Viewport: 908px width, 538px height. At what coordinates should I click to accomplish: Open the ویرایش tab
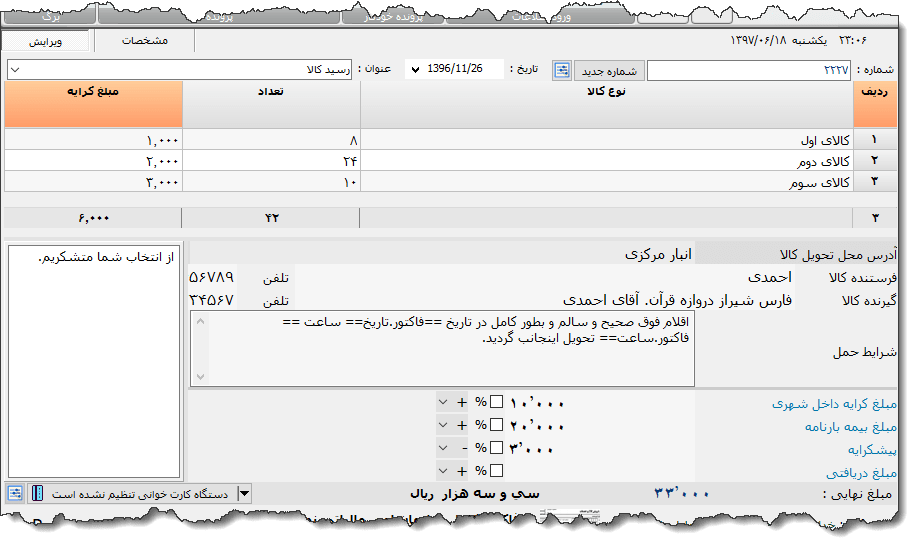coord(45,41)
